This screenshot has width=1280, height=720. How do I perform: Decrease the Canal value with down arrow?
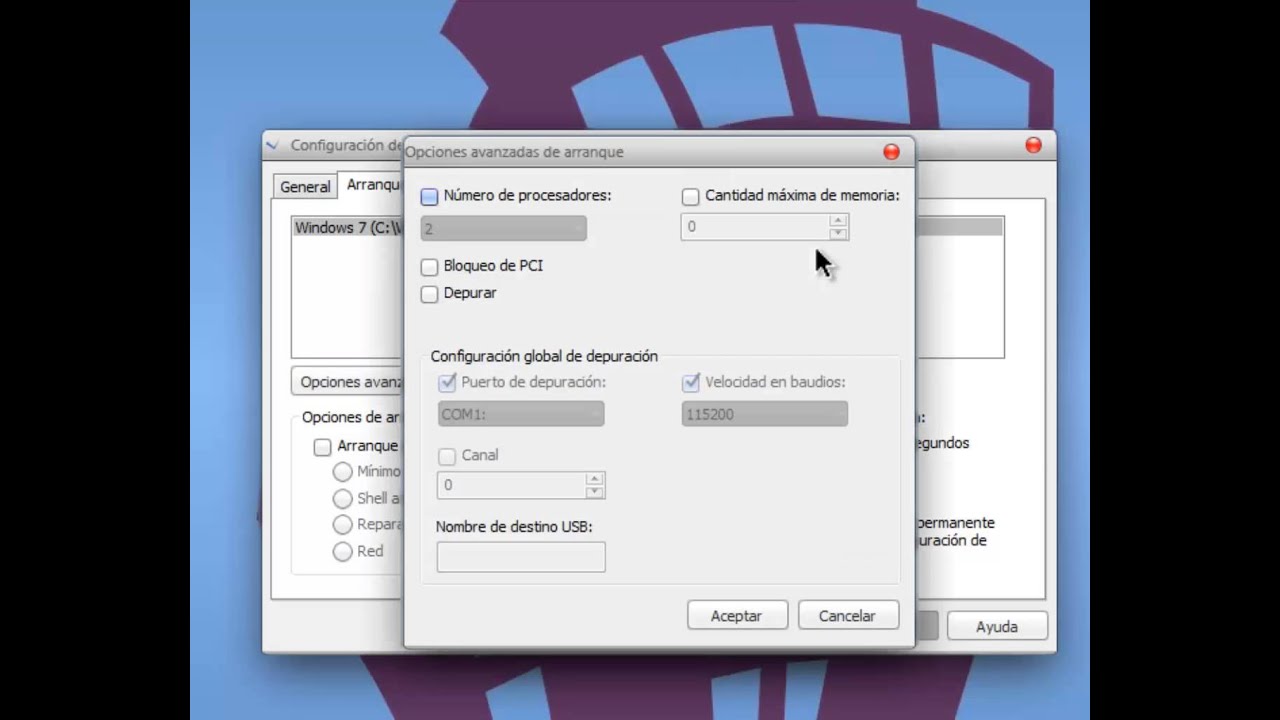click(x=595, y=491)
